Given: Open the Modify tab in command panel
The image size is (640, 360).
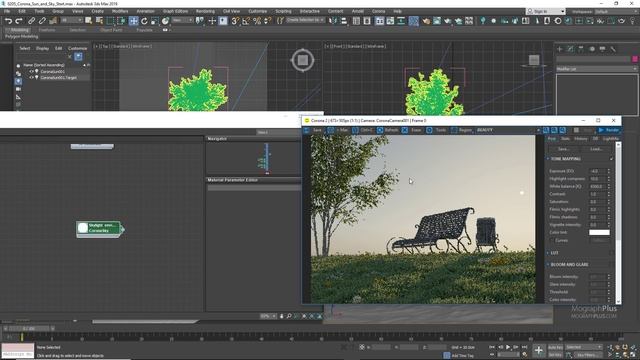Looking at the screenshot, I should [x=570, y=49].
